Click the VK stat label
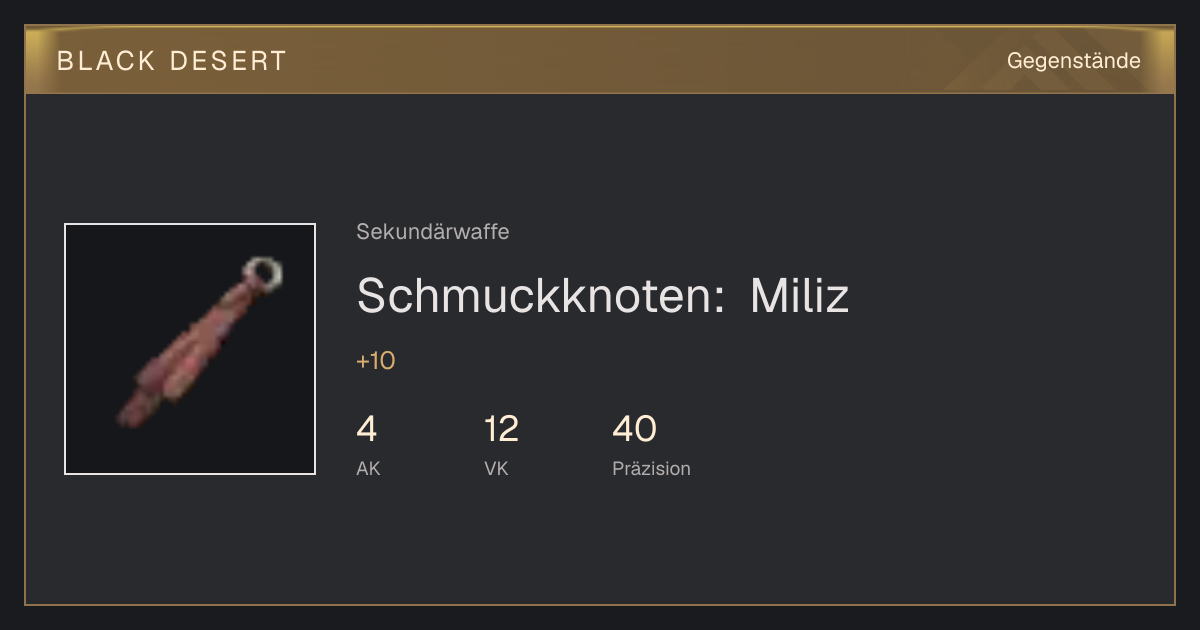The height and width of the screenshot is (630, 1200). 496,468
